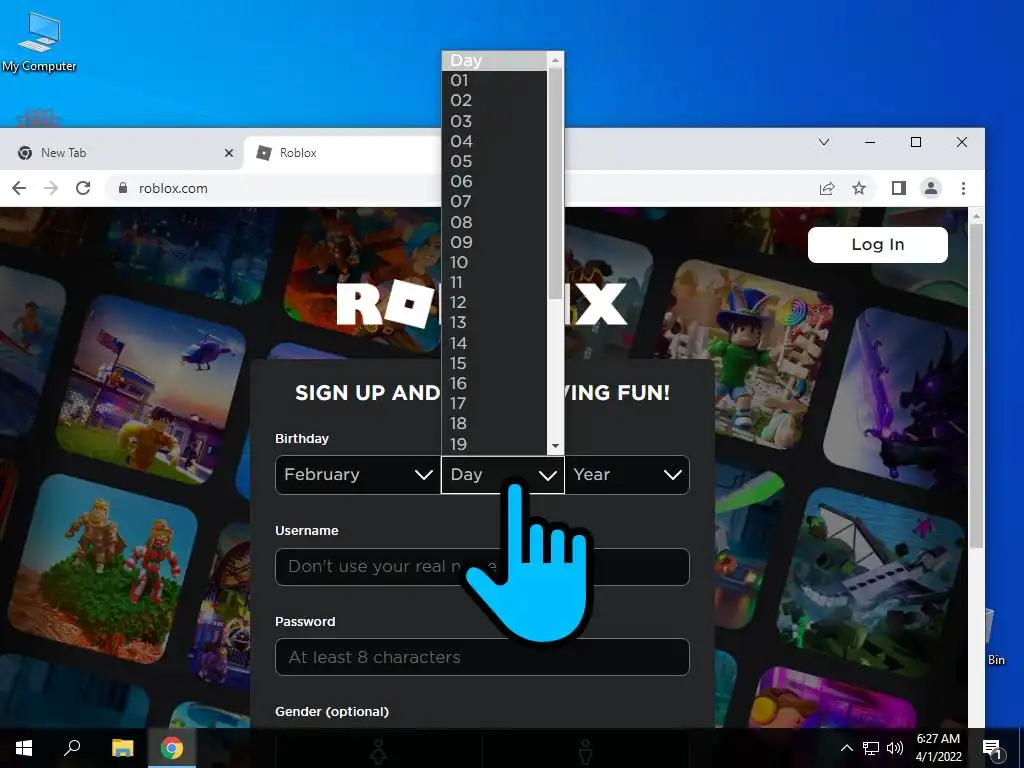Viewport: 1024px width, 768px height.
Task: Open File Explorer from taskbar
Action: click(x=122, y=748)
